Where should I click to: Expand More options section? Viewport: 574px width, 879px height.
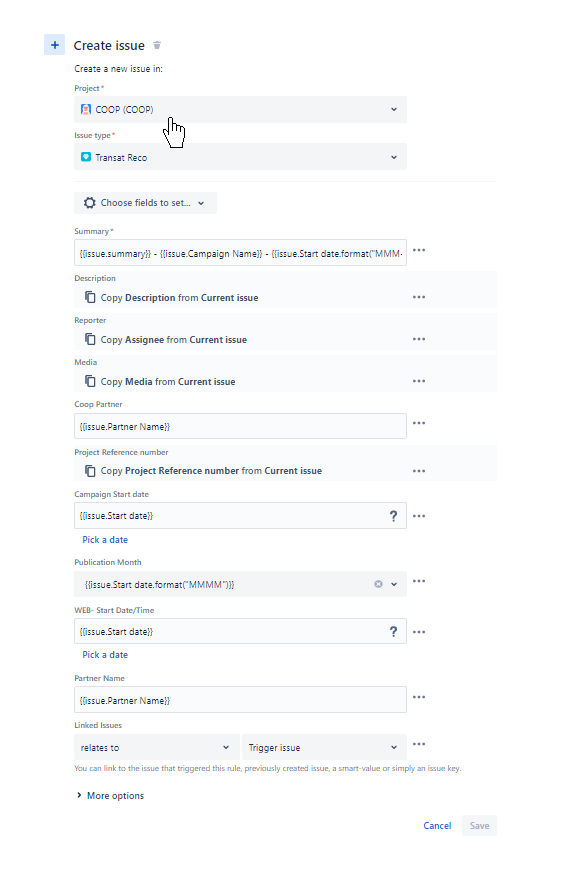(110, 795)
